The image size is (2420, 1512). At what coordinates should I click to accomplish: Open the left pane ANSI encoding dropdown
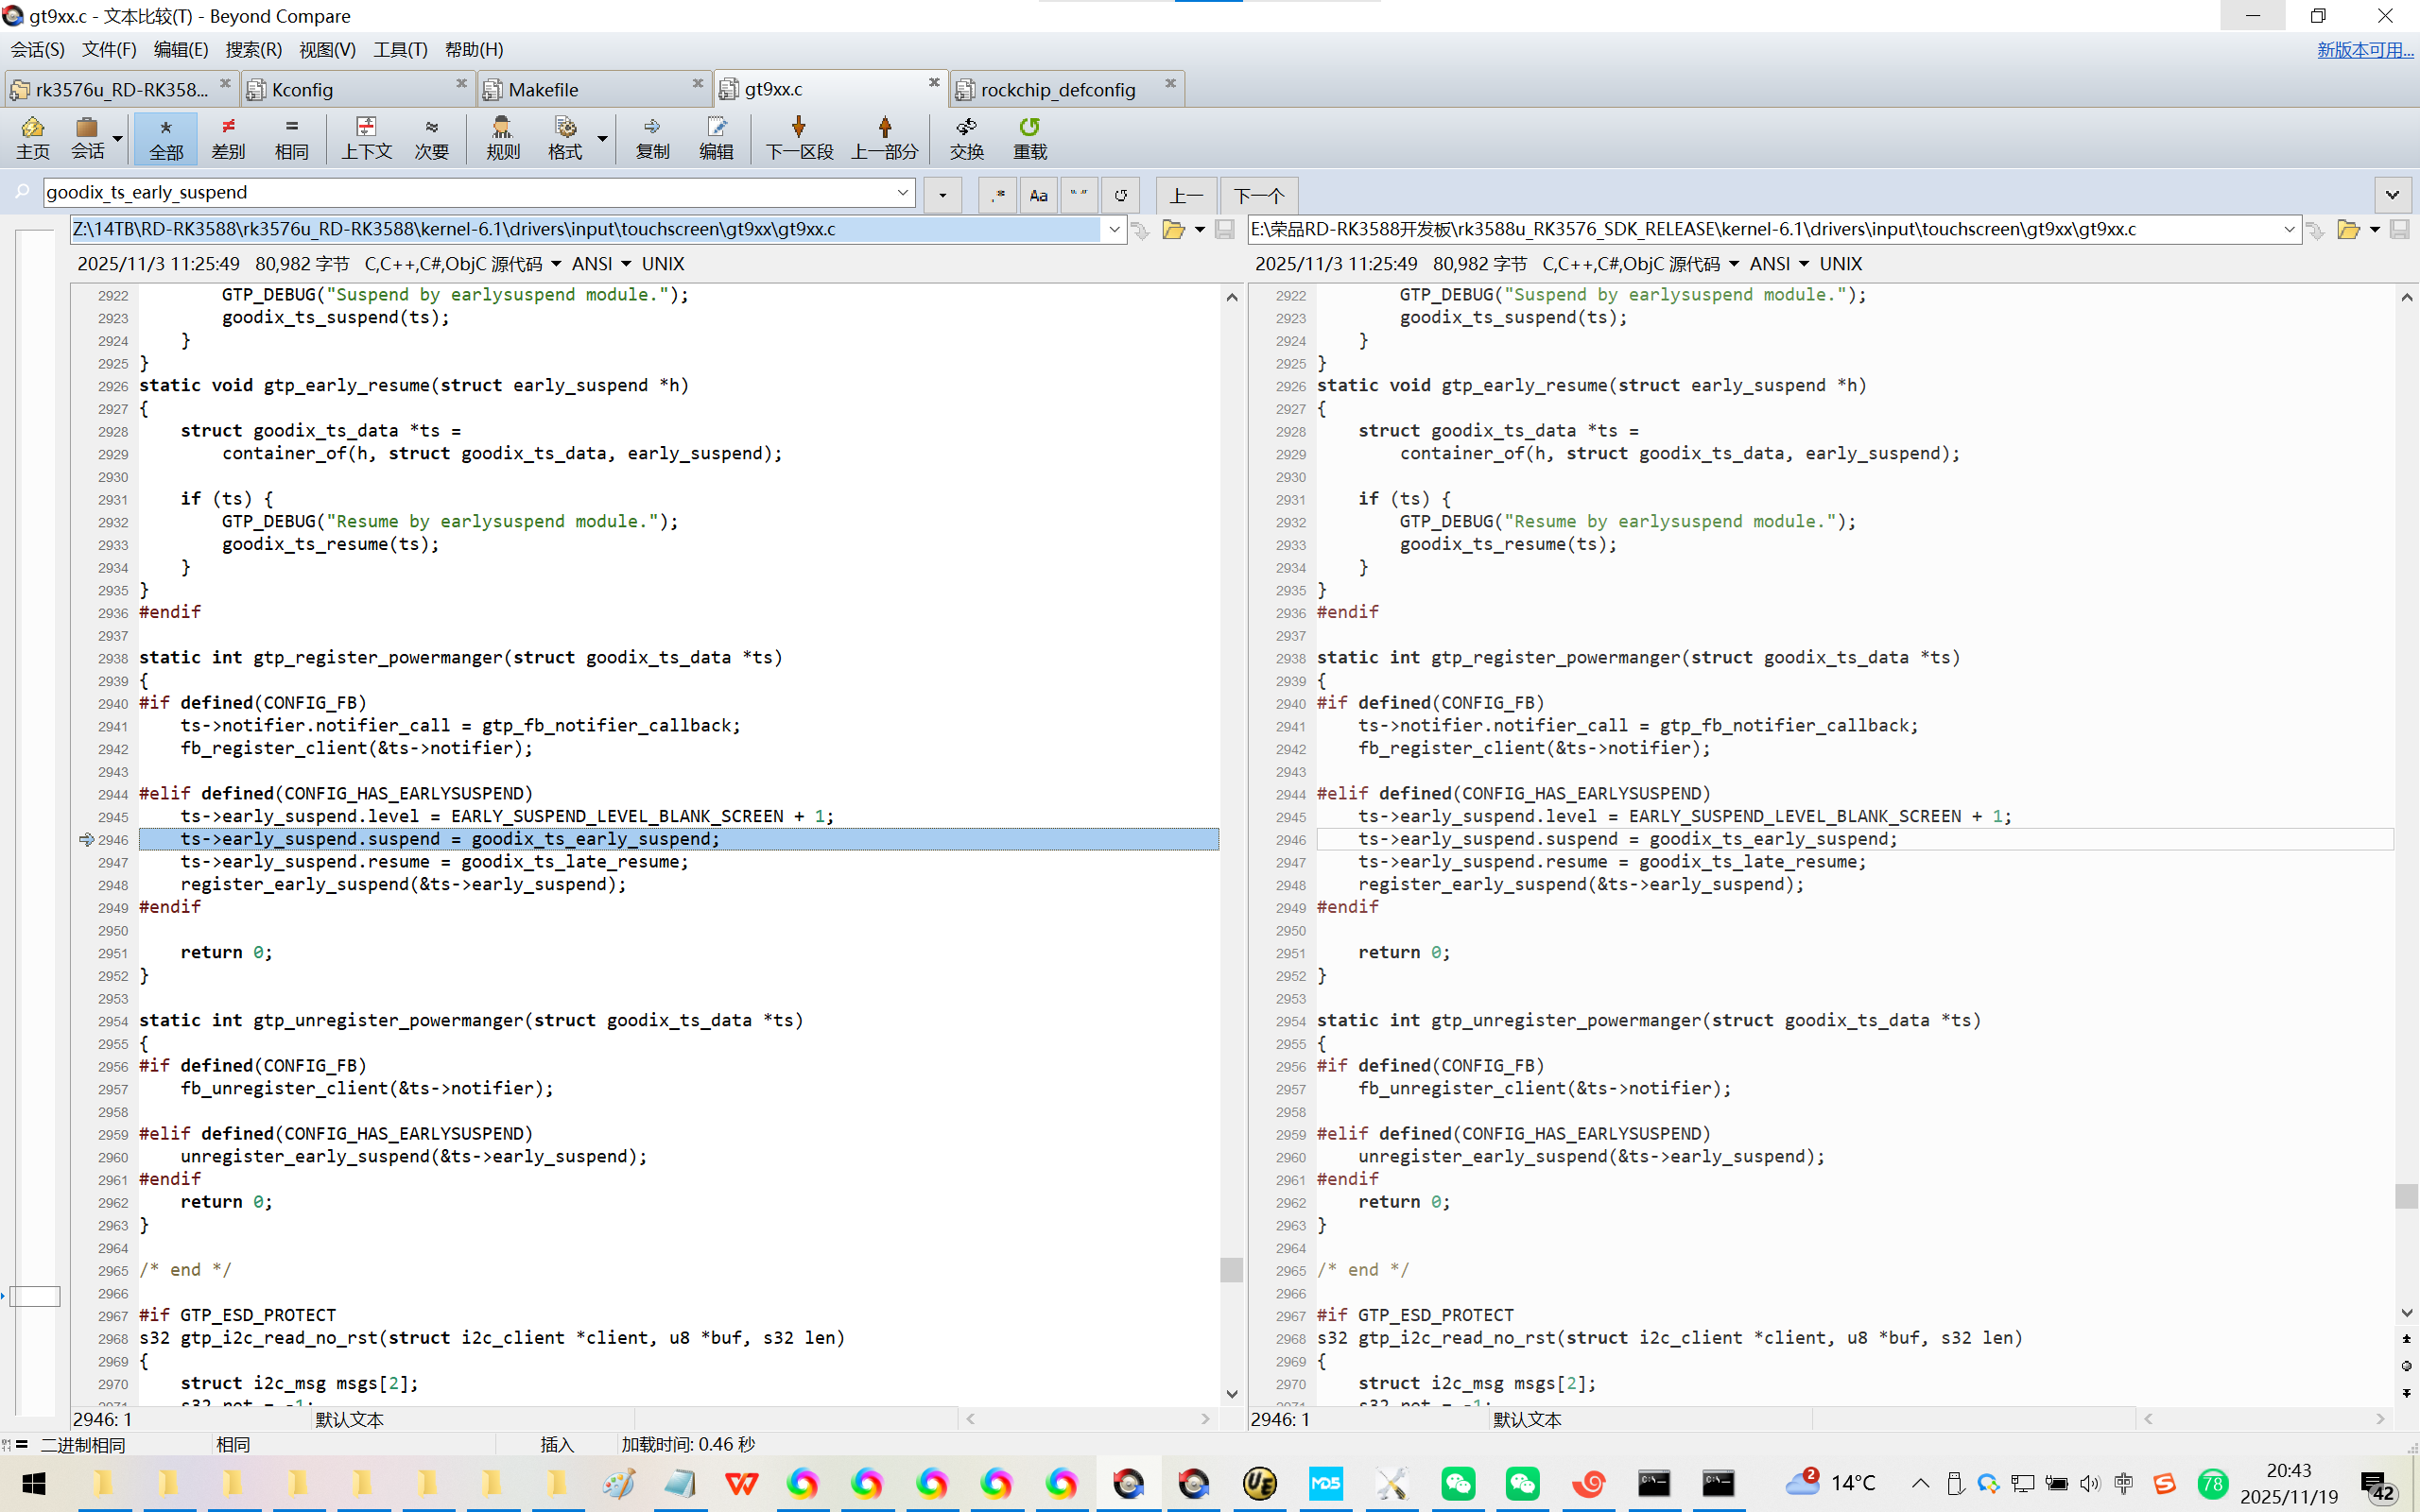pos(626,264)
